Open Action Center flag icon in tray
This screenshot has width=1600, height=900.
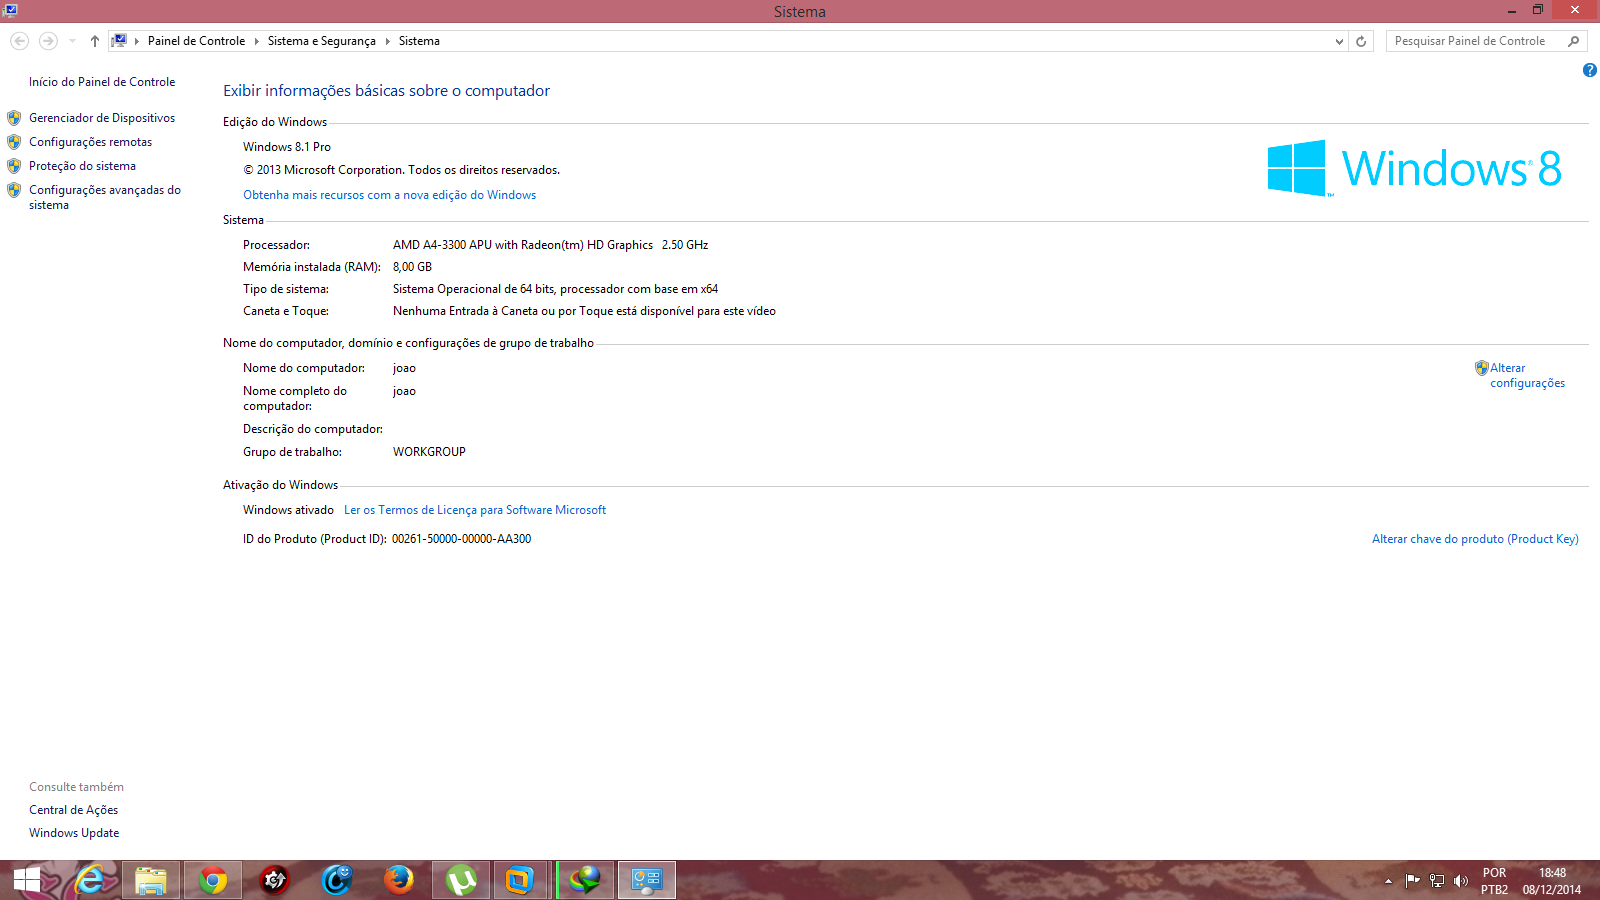[1412, 881]
